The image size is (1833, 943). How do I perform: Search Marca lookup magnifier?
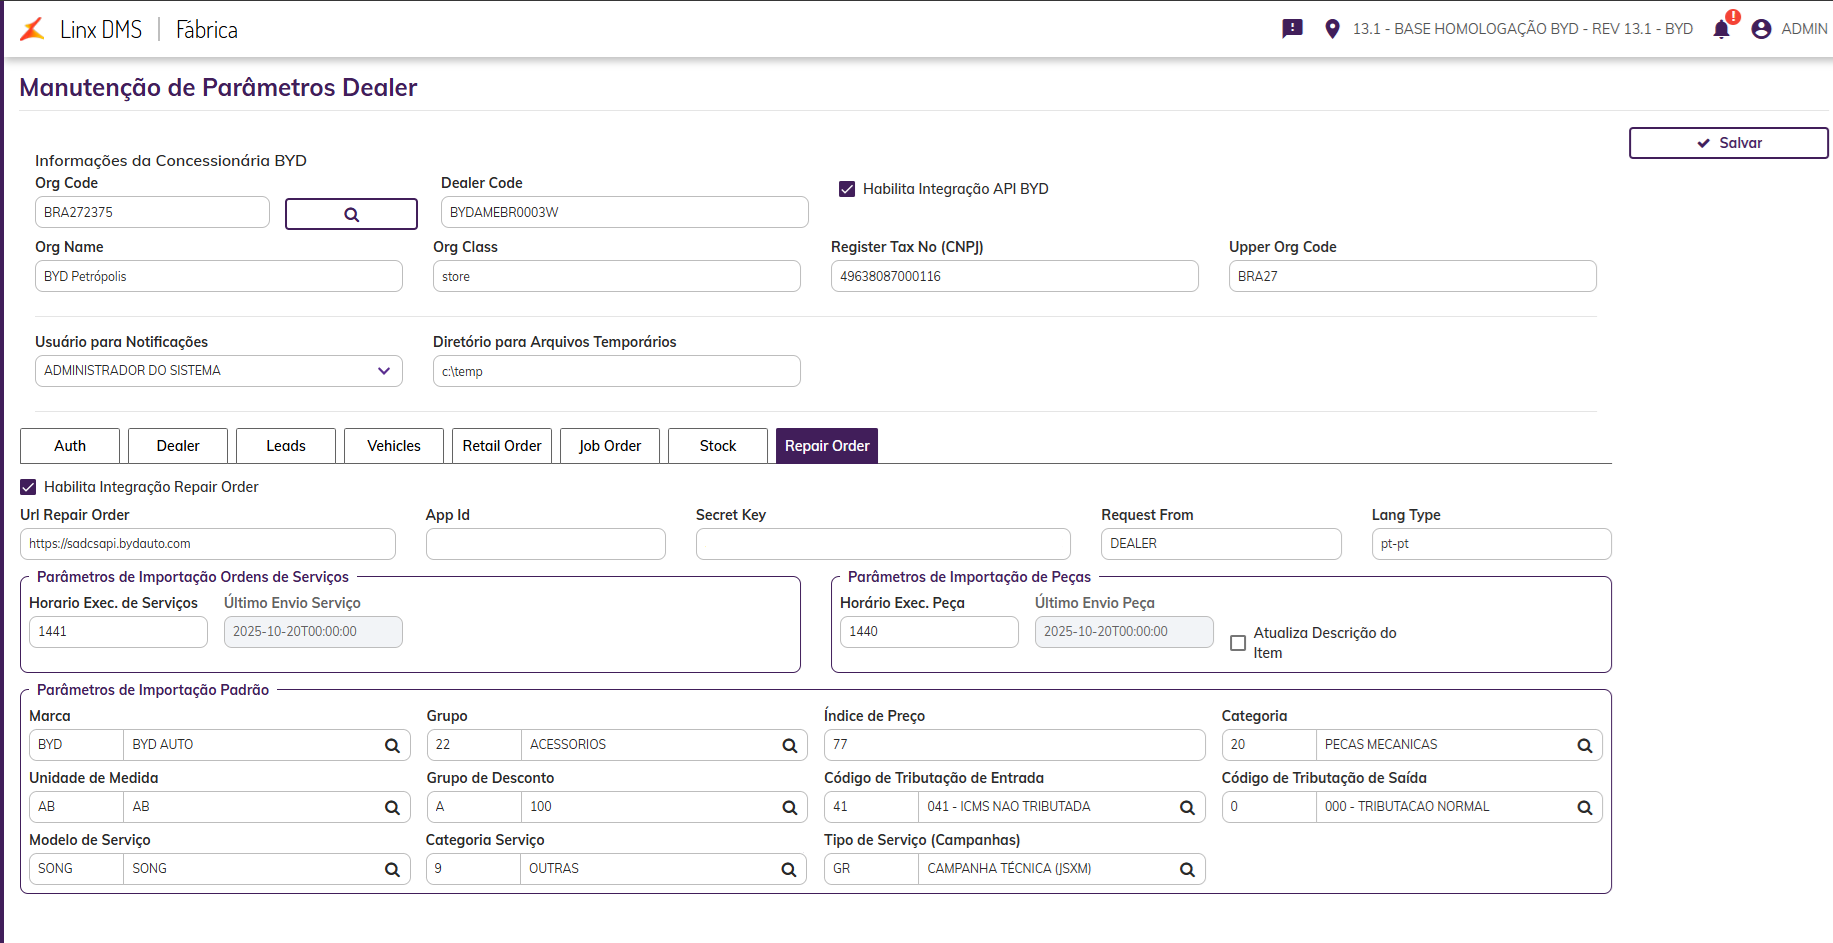pos(392,746)
